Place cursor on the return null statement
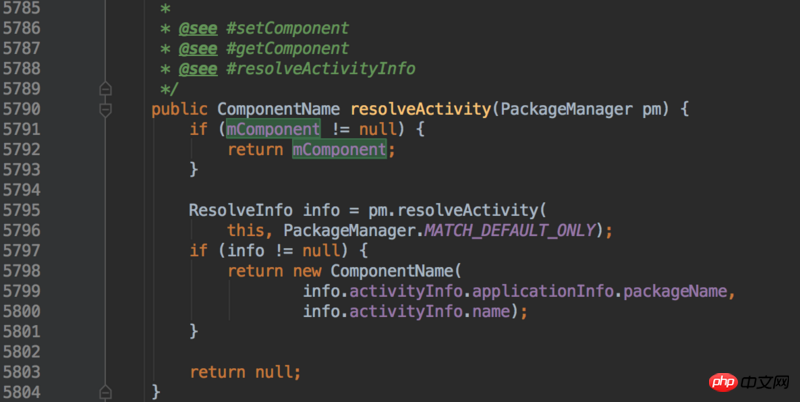The height and width of the screenshot is (402, 800). click(245, 372)
